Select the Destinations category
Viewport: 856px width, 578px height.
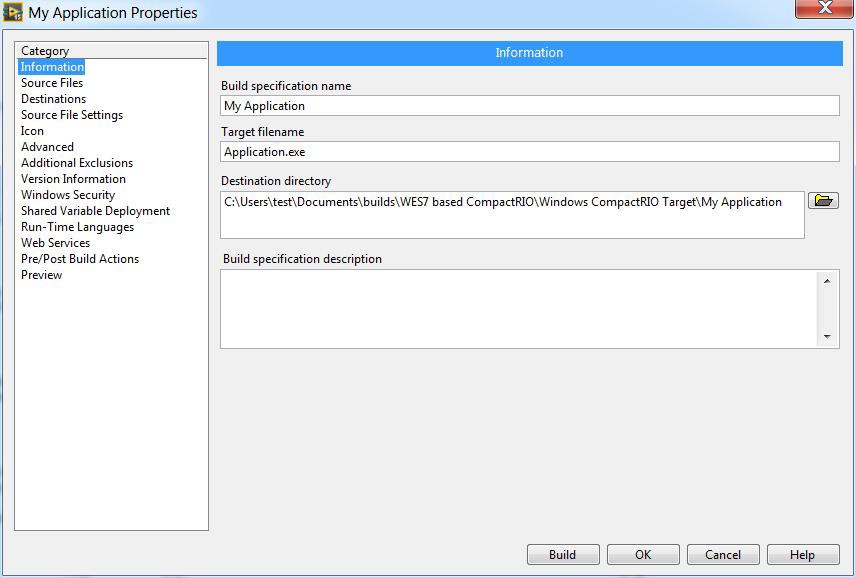pos(53,99)
